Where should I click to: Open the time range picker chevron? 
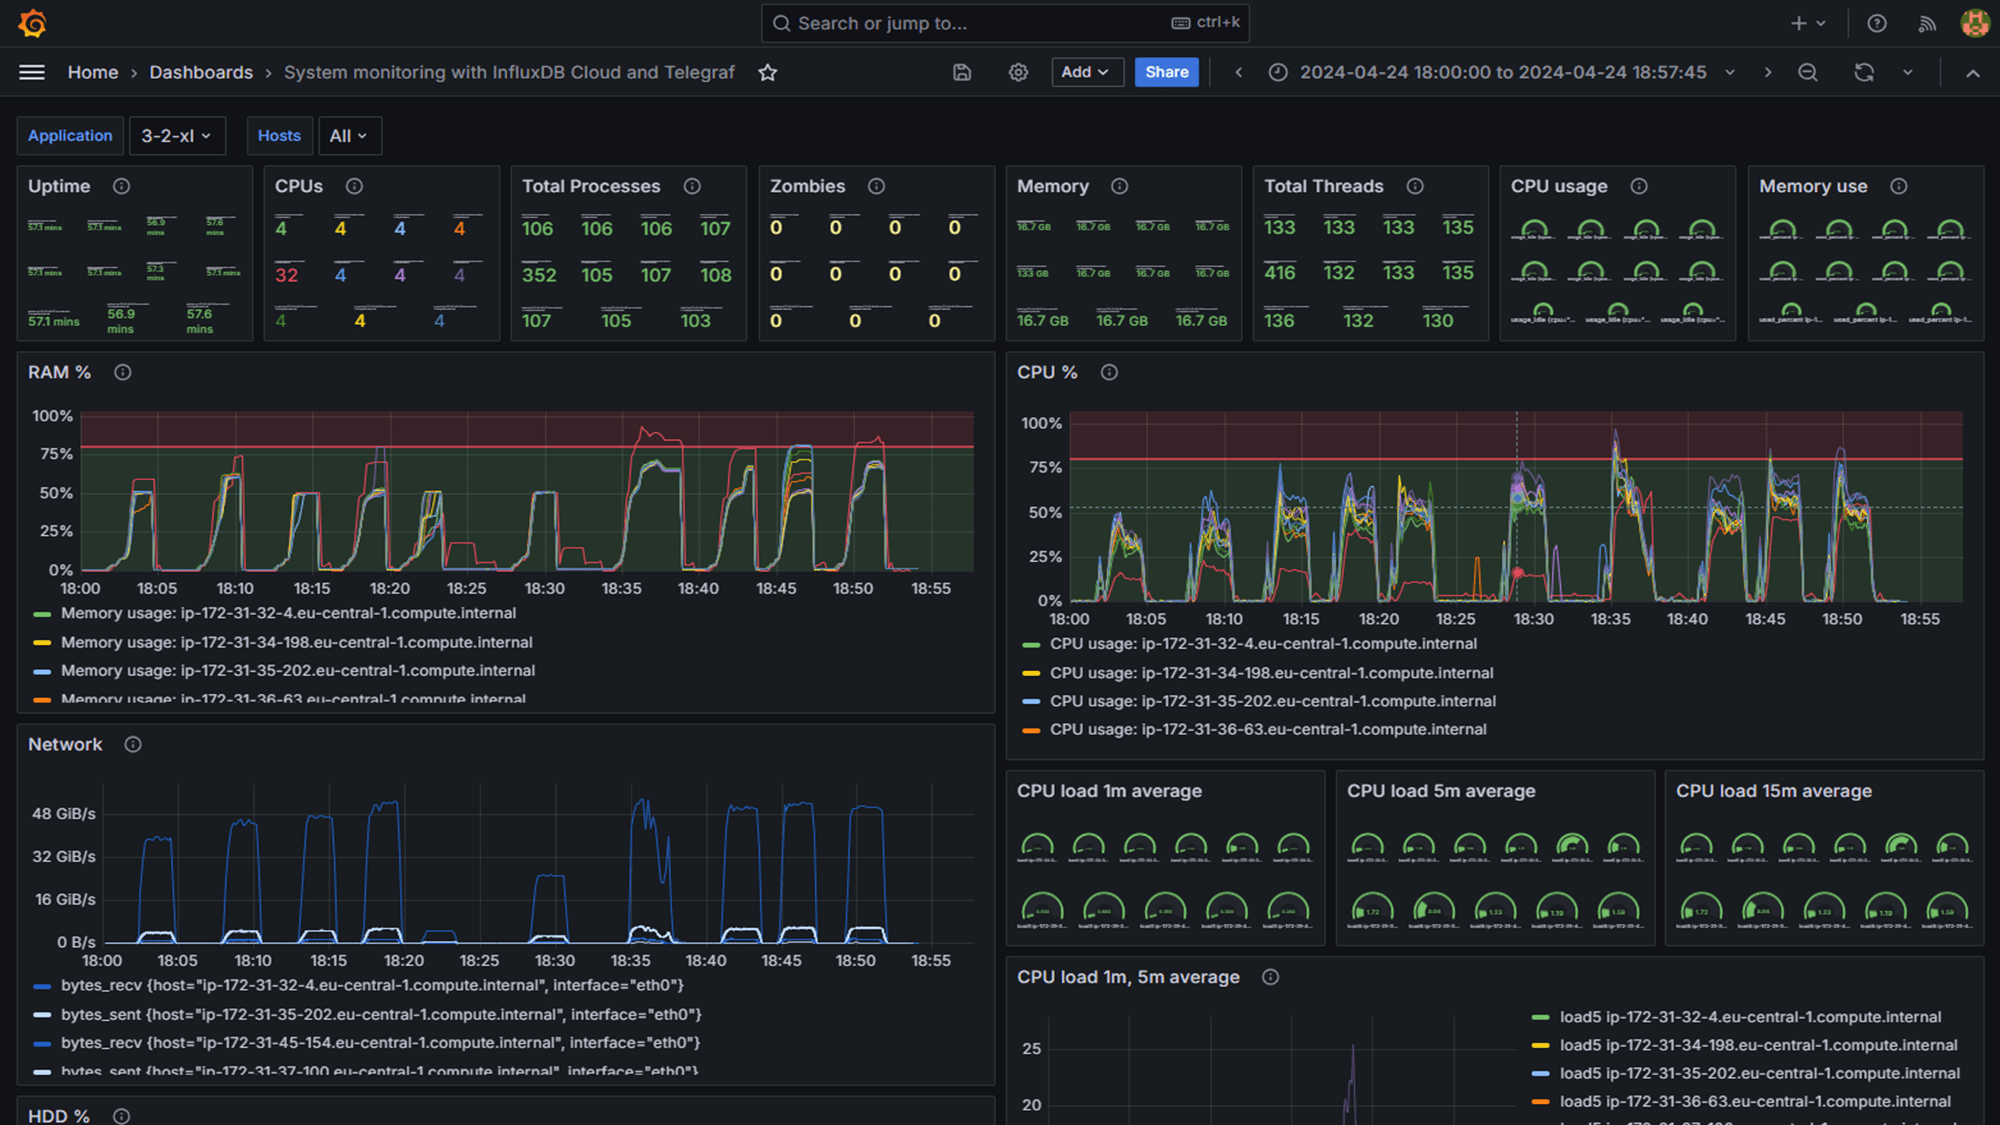click(1730, 72)
